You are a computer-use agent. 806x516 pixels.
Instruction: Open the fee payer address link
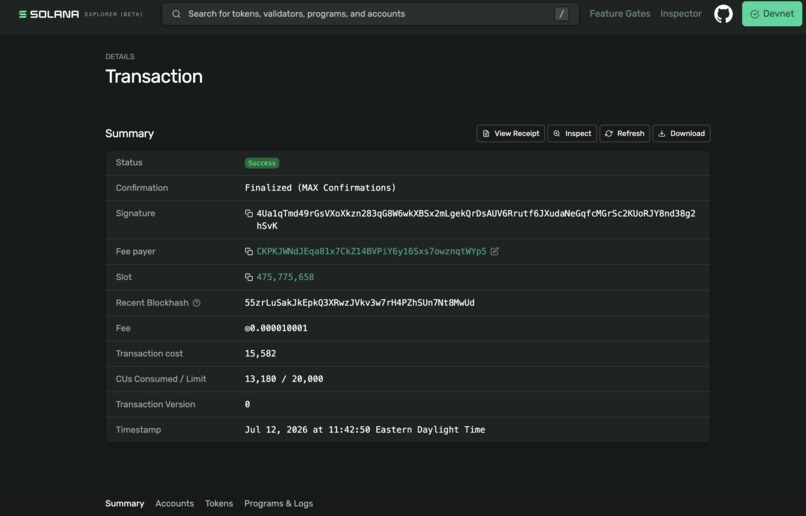[371, 251]
